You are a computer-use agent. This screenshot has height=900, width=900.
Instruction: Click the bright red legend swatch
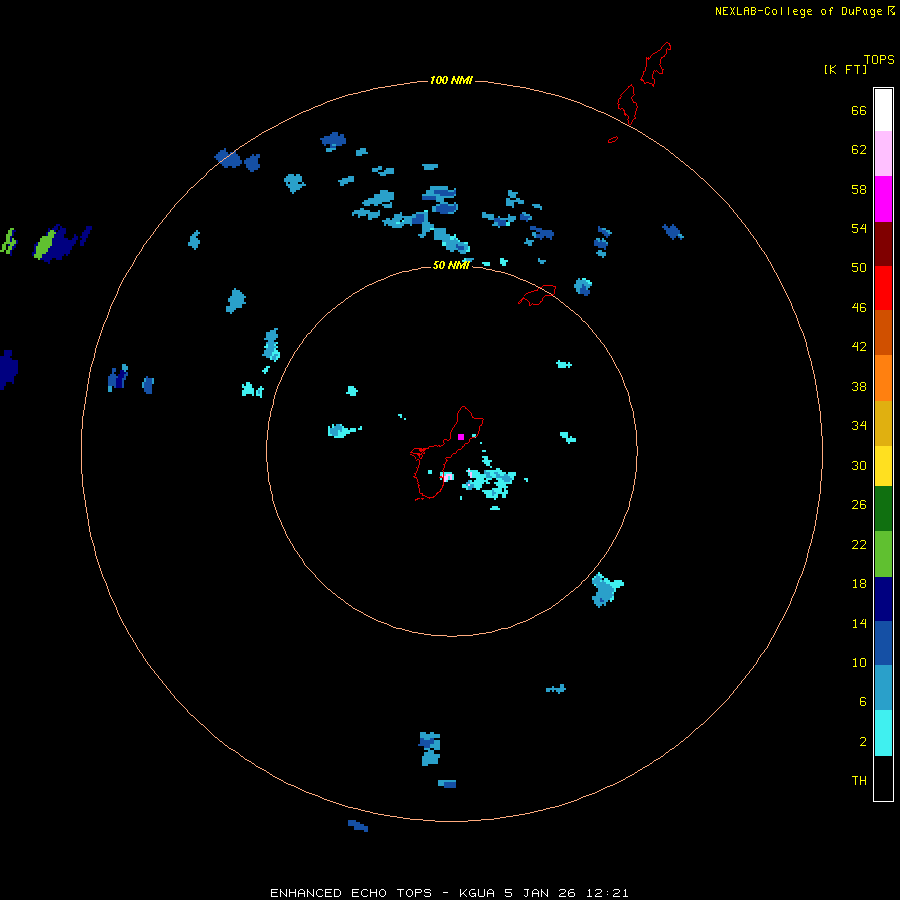point(883,288)
